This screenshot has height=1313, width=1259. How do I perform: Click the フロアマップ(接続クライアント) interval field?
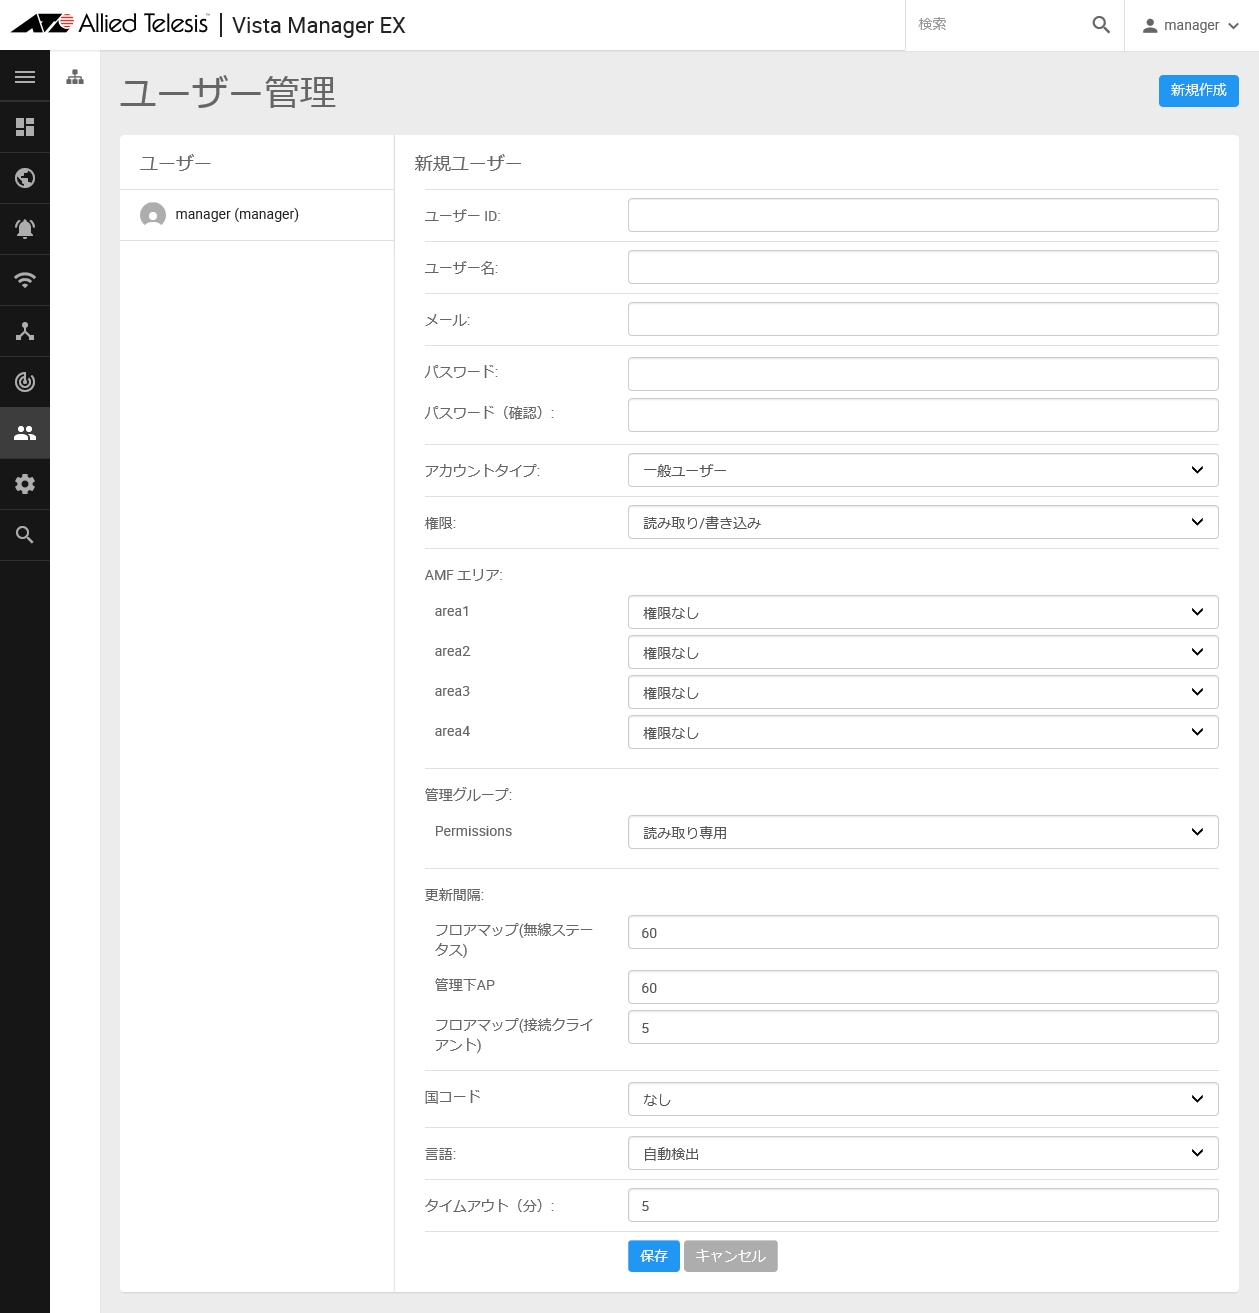point(923,1027)
